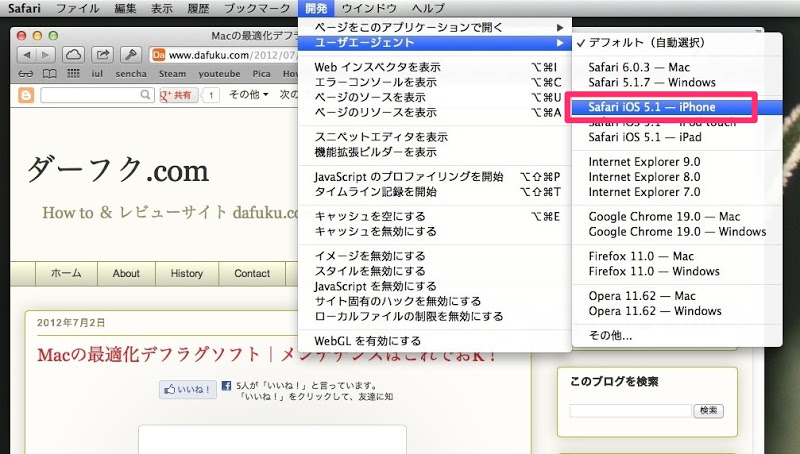Select Safari 5.1.7 — Windows user agent
This screenshot has width=800, height=454.
[677, 83]
